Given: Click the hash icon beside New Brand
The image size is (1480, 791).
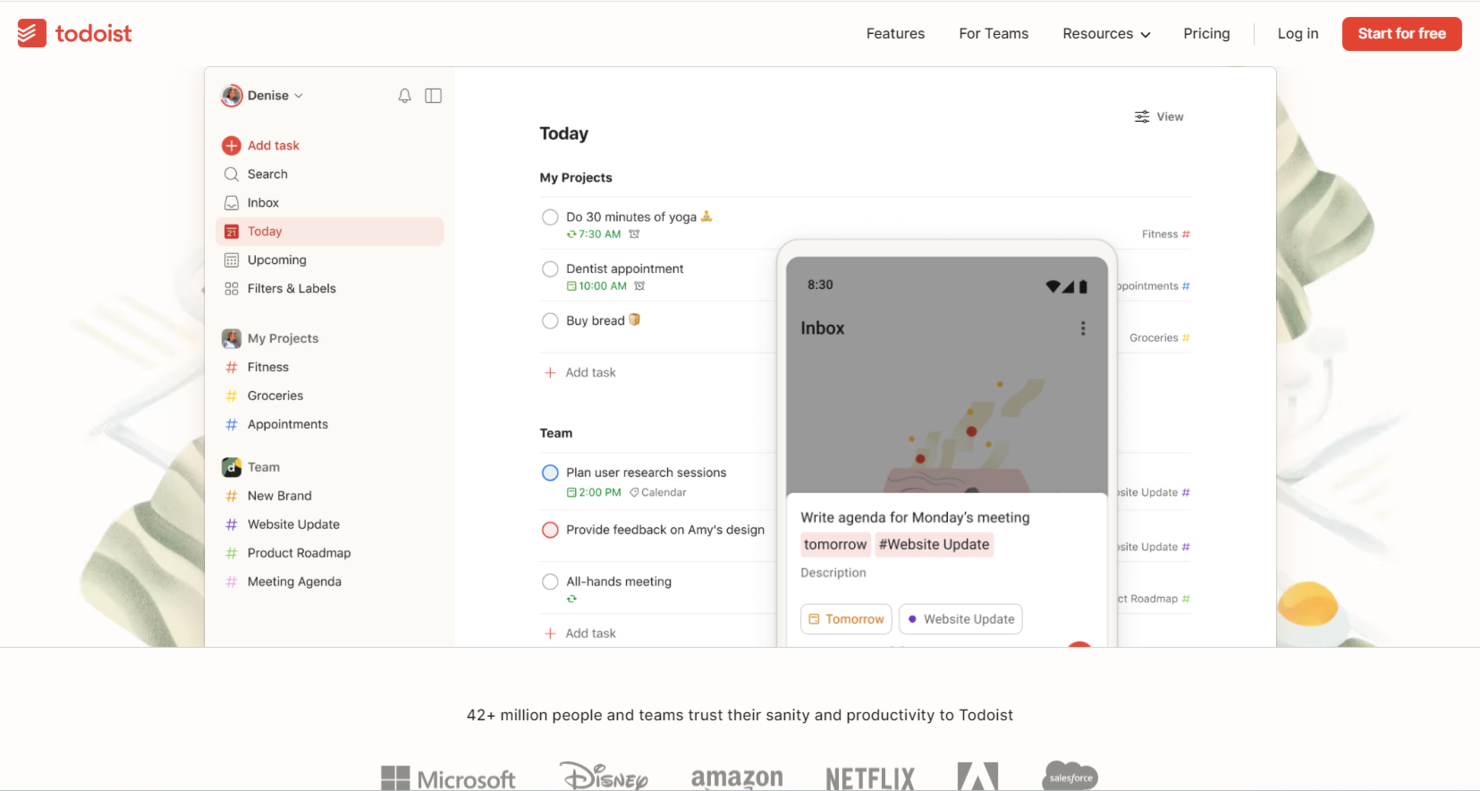Looking at the screenshot, I should pos(231,496).
